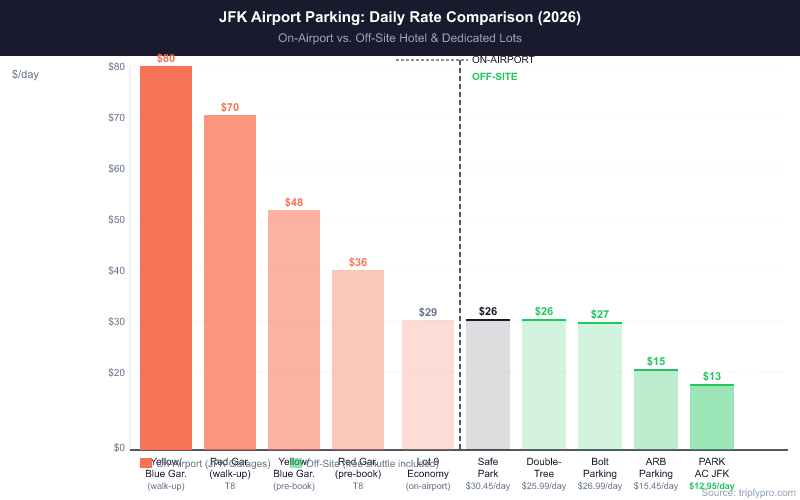Click the $30.45/day label under Safe Park
Screen dimensions: 800x500
pyautogui.click(x=488, y=486)
